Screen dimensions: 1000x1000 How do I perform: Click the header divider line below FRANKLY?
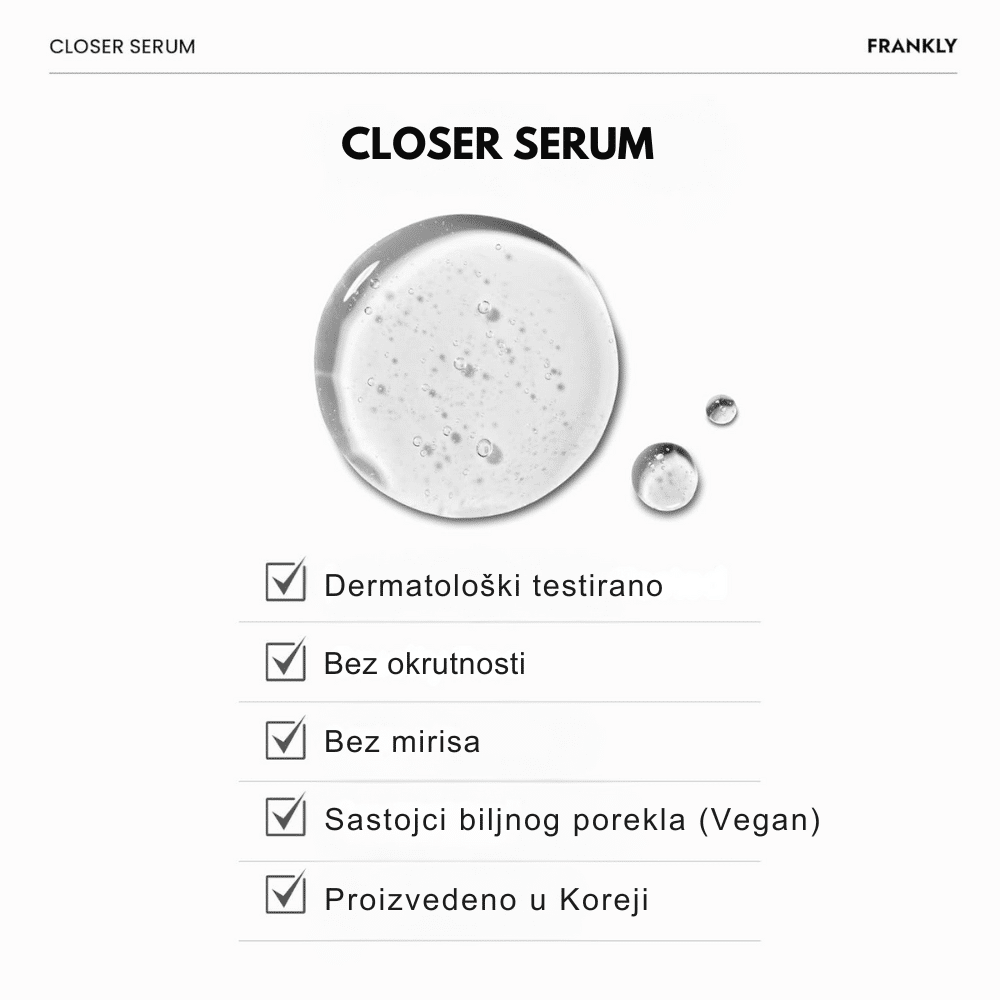[503, 73]
